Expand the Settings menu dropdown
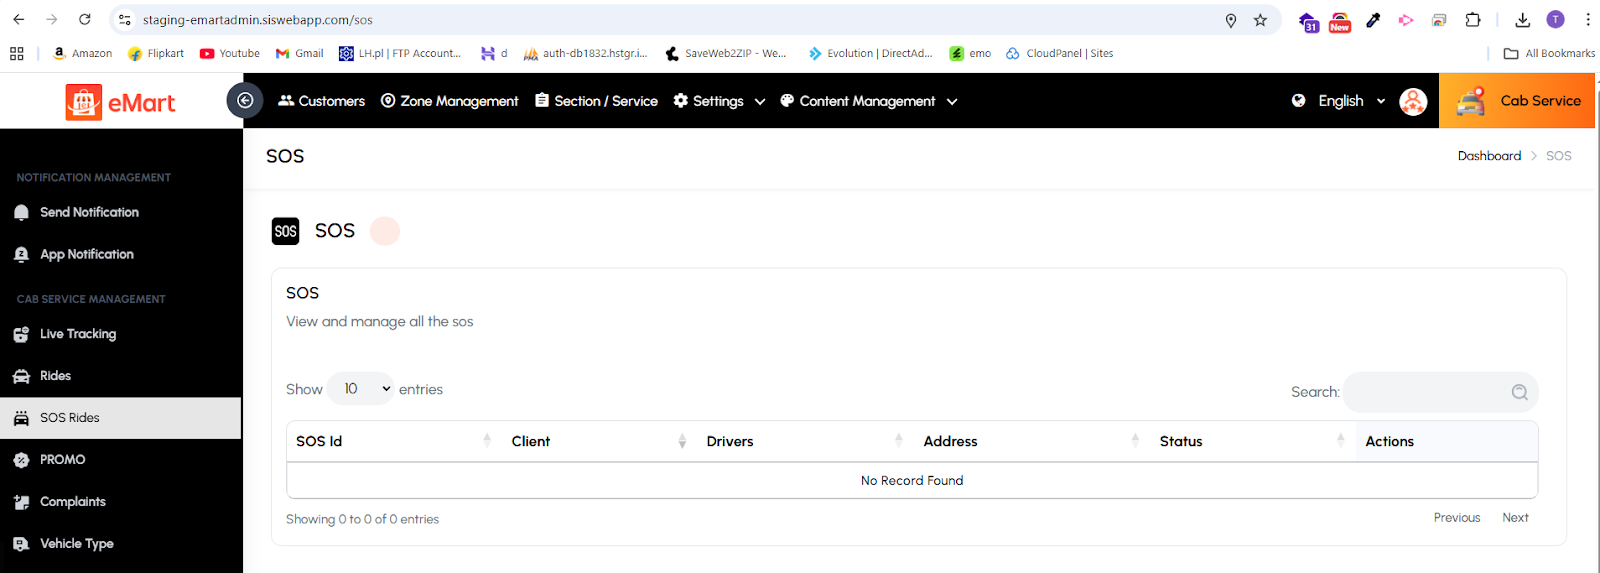 point(719,101)
